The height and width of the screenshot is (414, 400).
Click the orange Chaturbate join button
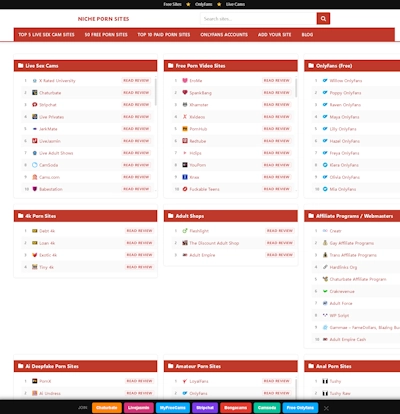107,408
